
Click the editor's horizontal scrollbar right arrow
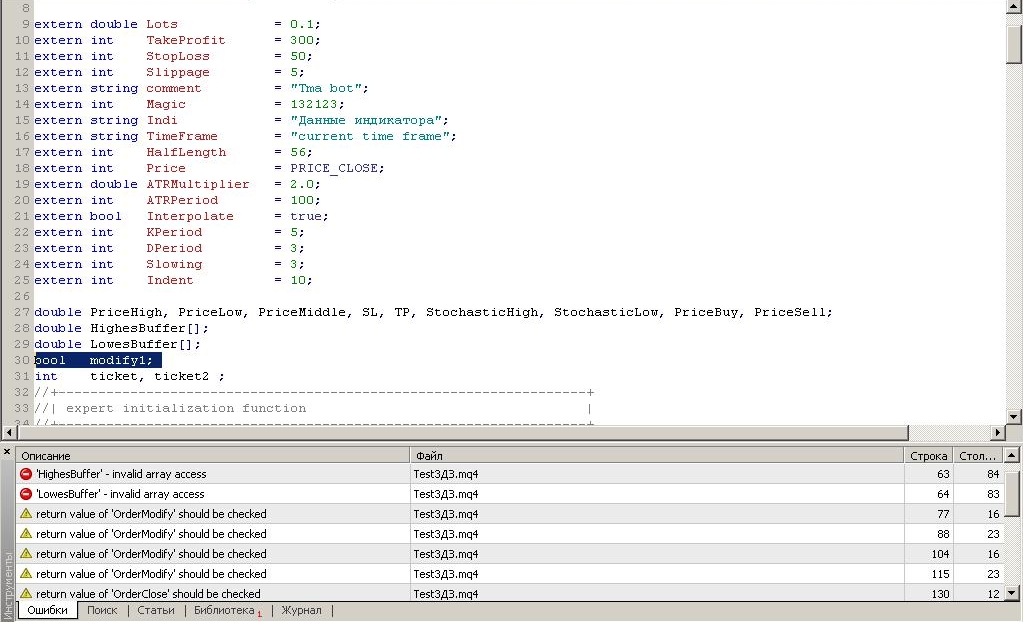coord(998,432)
